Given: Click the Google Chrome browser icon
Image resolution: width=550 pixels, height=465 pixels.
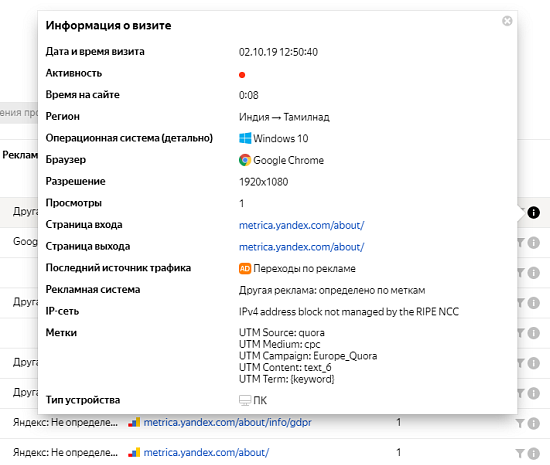Looking at the screenshot, I should pyautogui.click(x=245, y=160).
